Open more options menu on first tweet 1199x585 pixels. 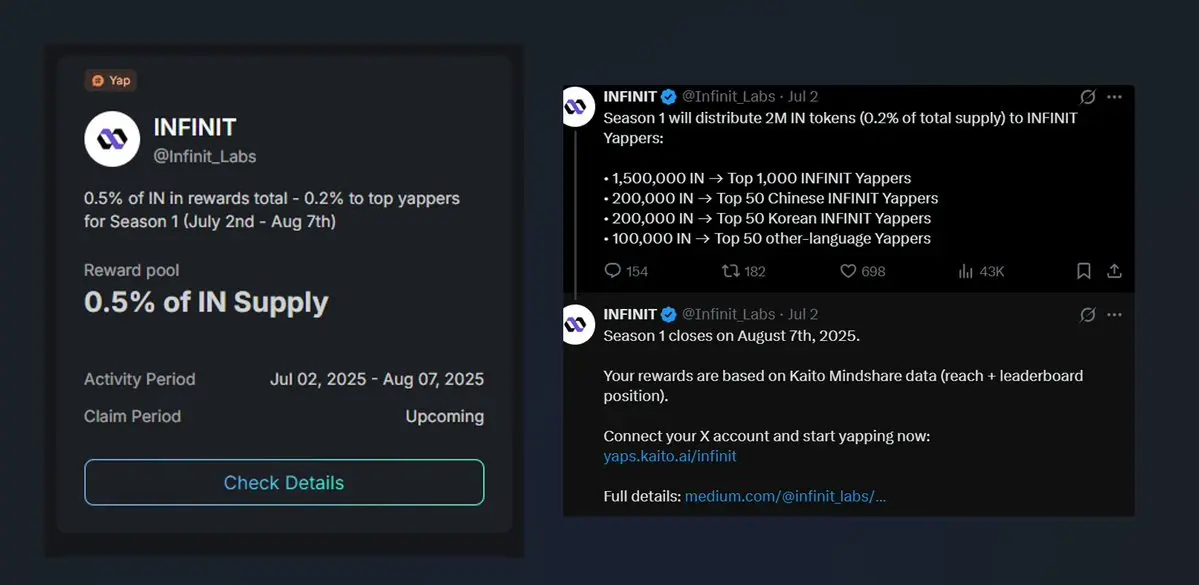(1114, 97)
